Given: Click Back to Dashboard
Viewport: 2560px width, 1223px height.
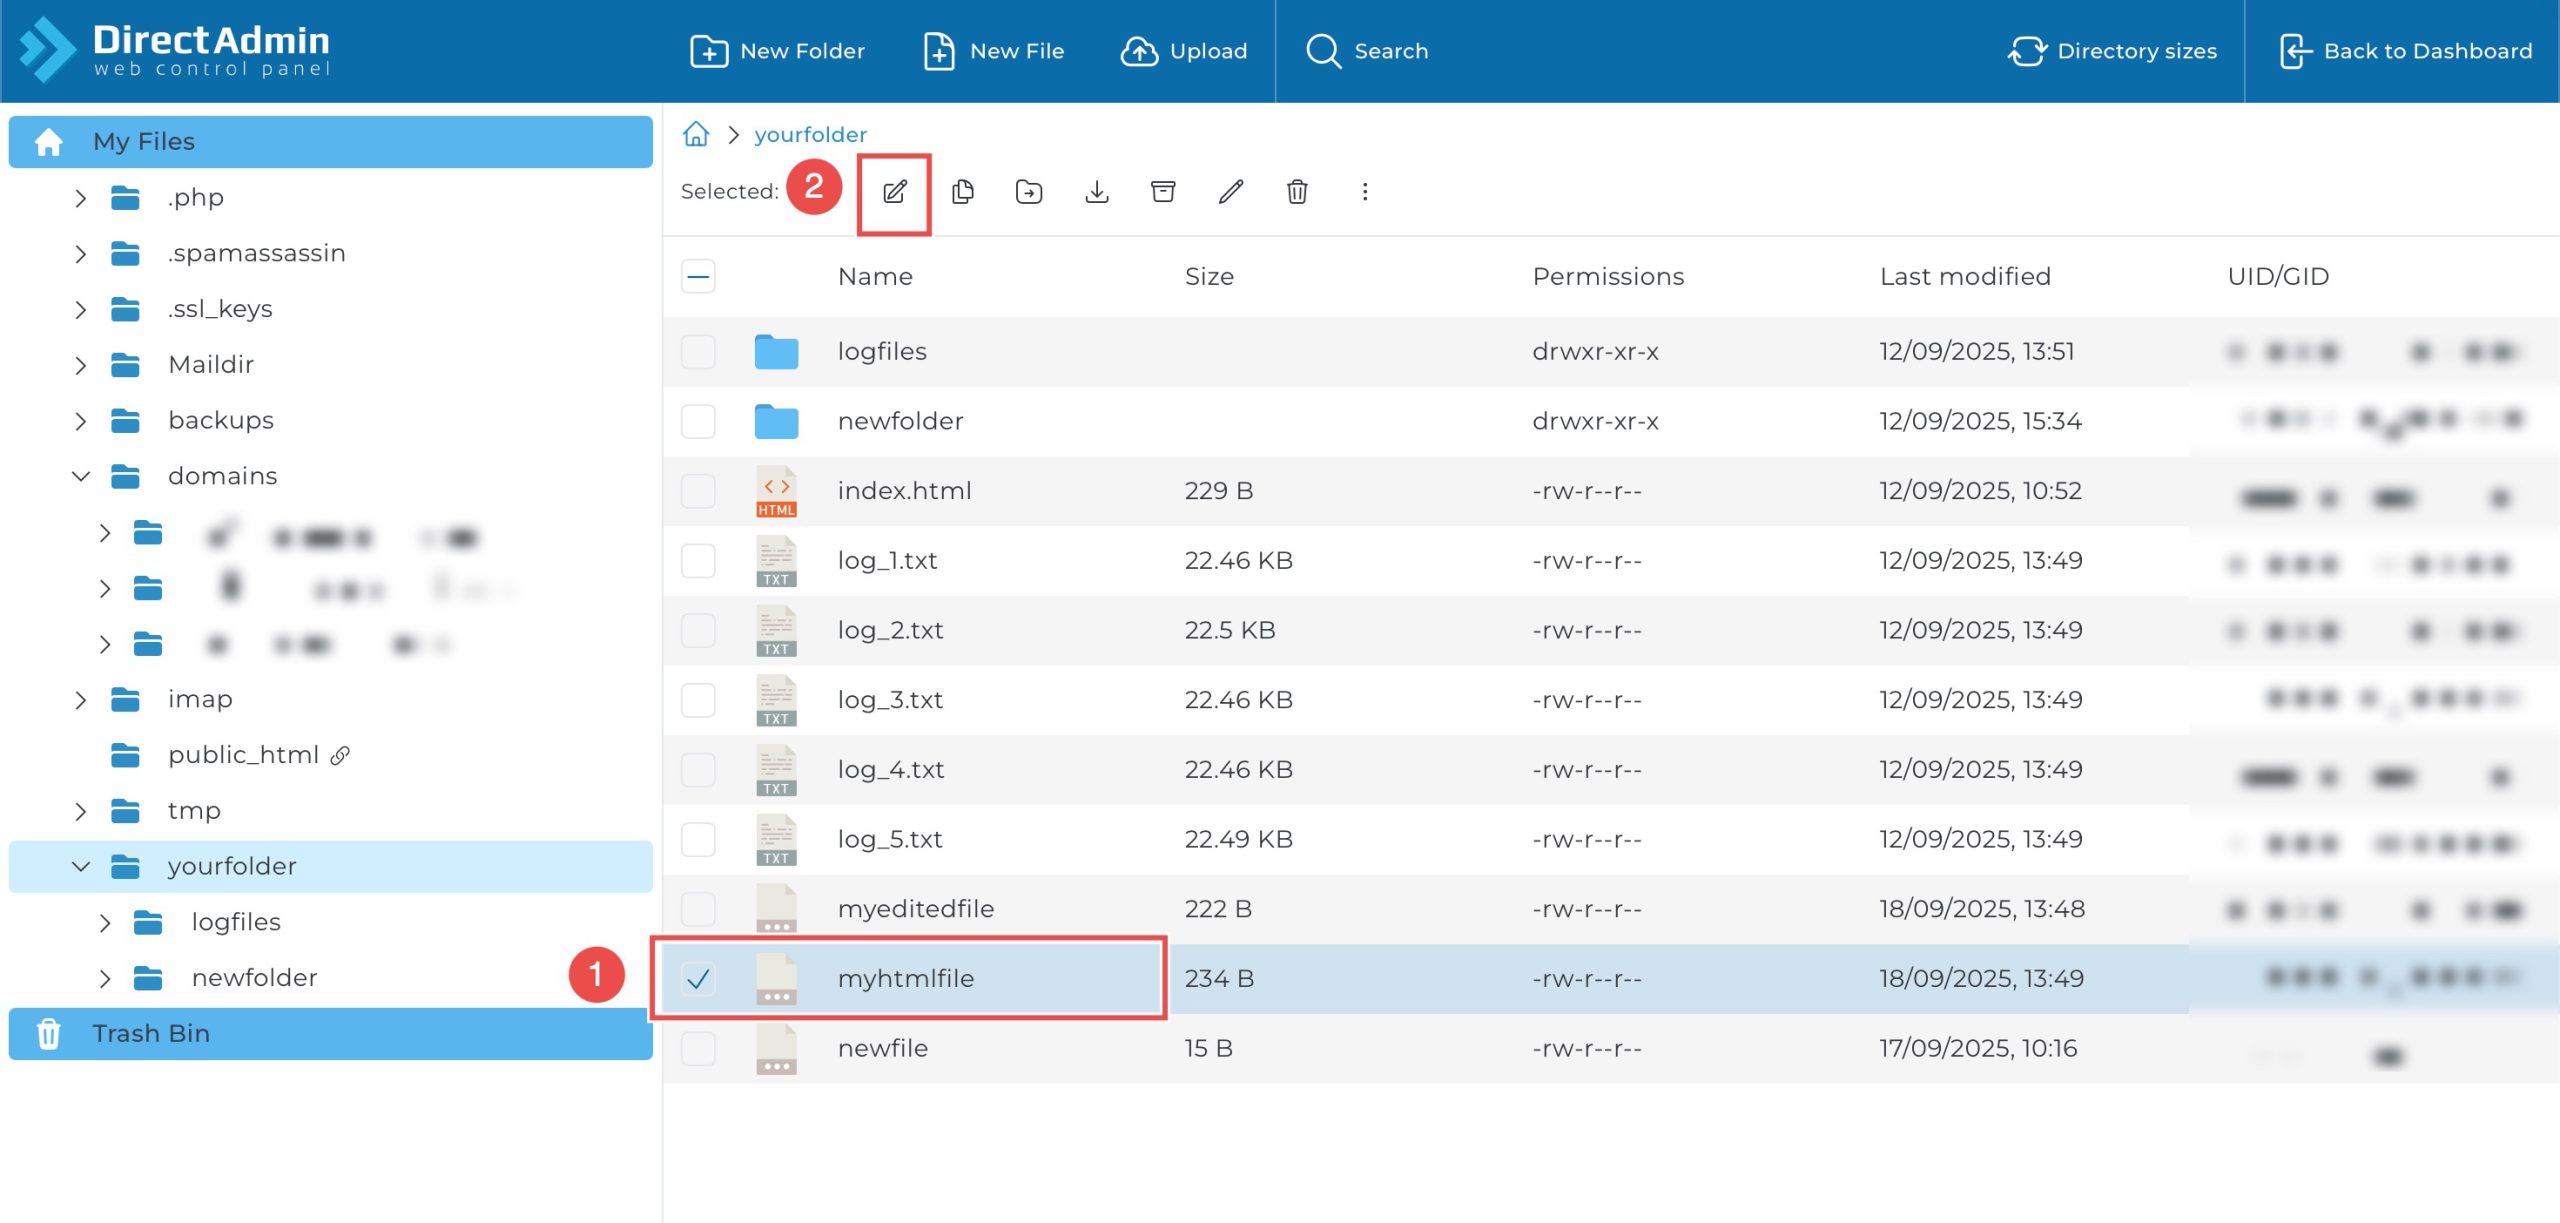Looking at the screenshot, I should tap(2405, 51).
